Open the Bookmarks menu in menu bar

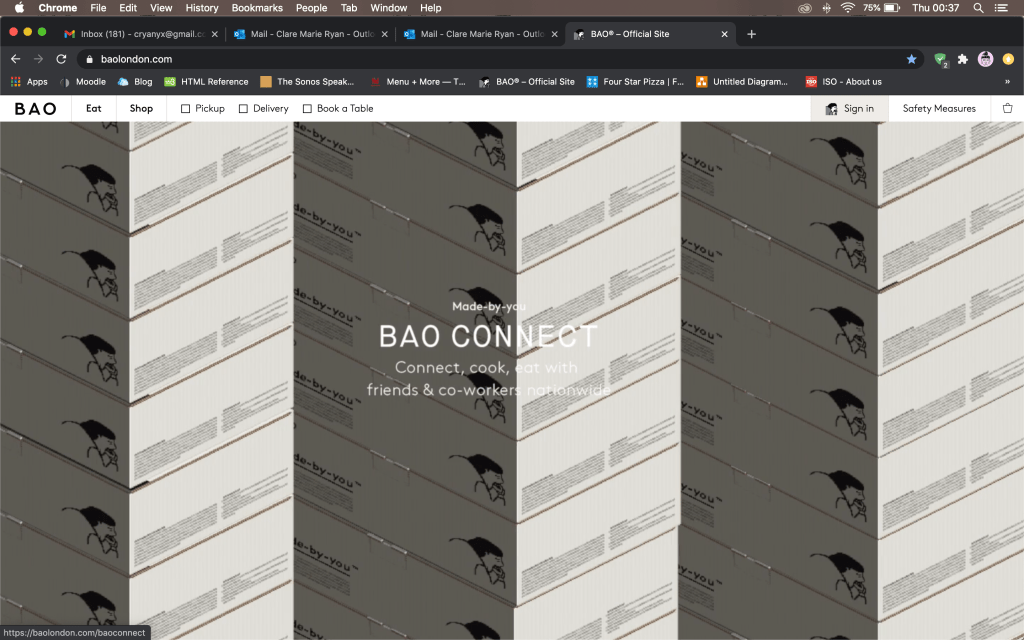[257, 8]
